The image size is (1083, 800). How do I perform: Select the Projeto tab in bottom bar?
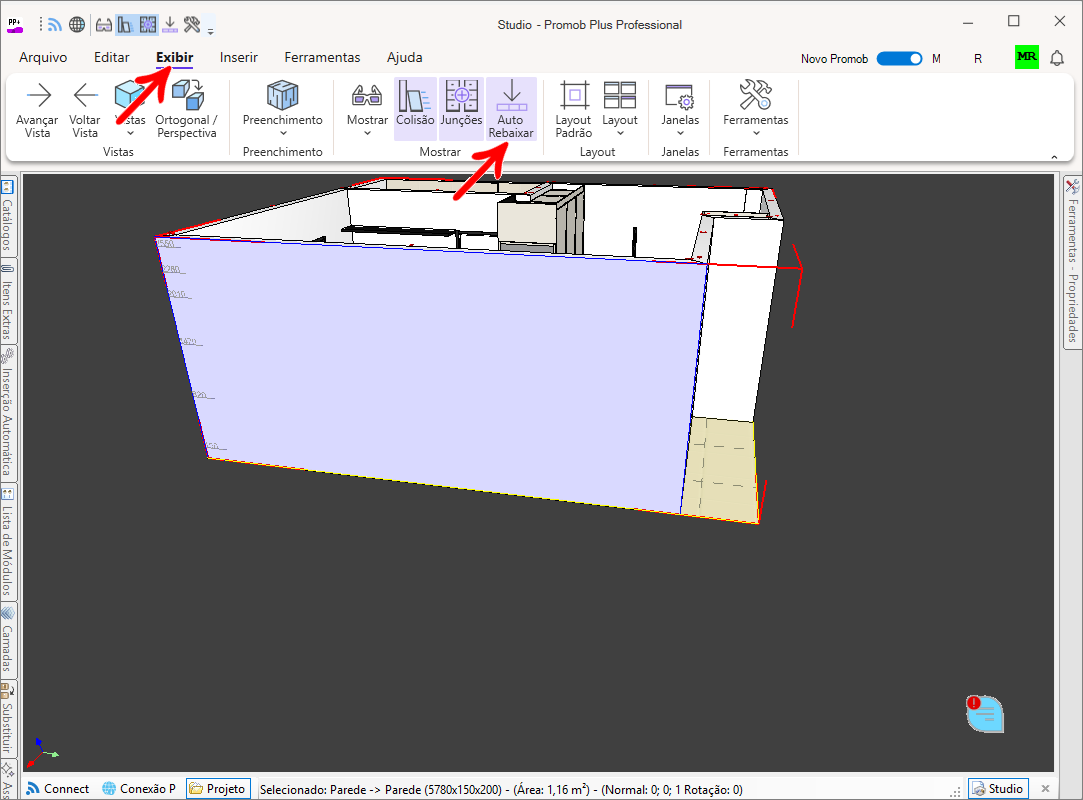click(x=218, y=789)
